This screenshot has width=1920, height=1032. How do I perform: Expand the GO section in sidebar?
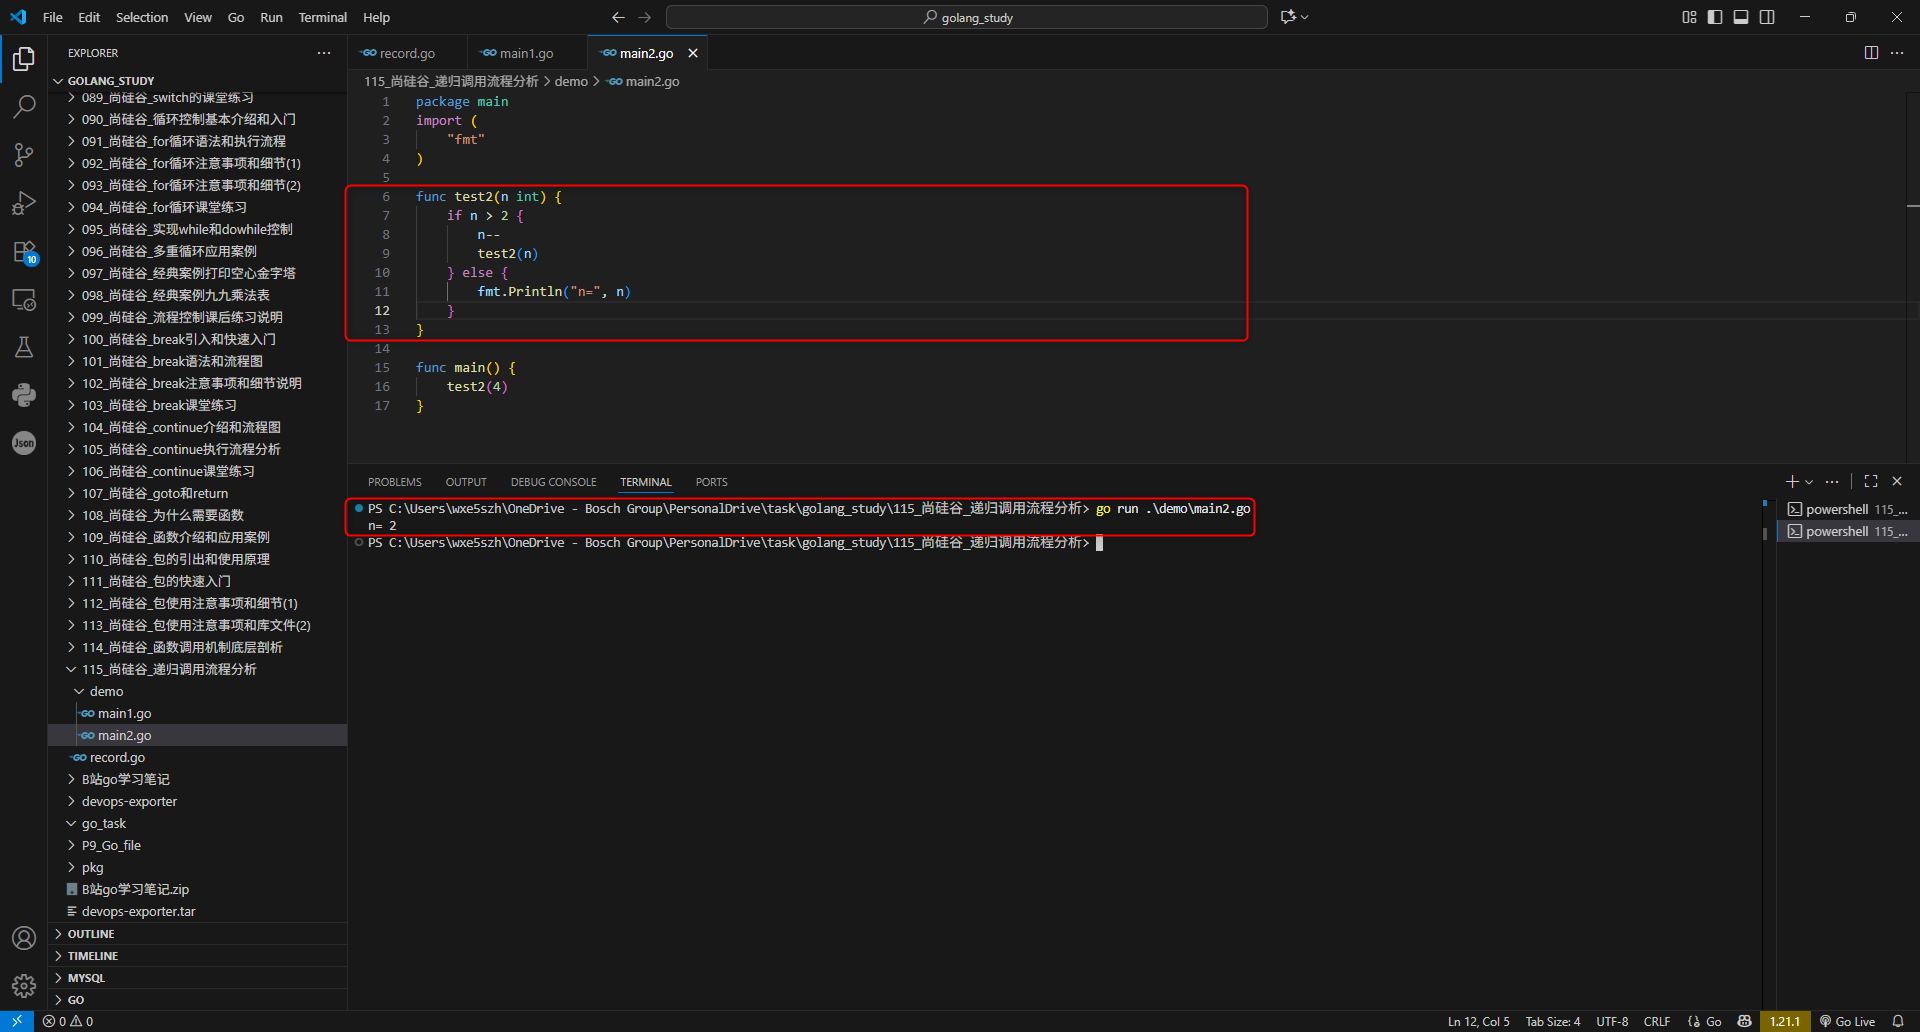point(198,1000)
